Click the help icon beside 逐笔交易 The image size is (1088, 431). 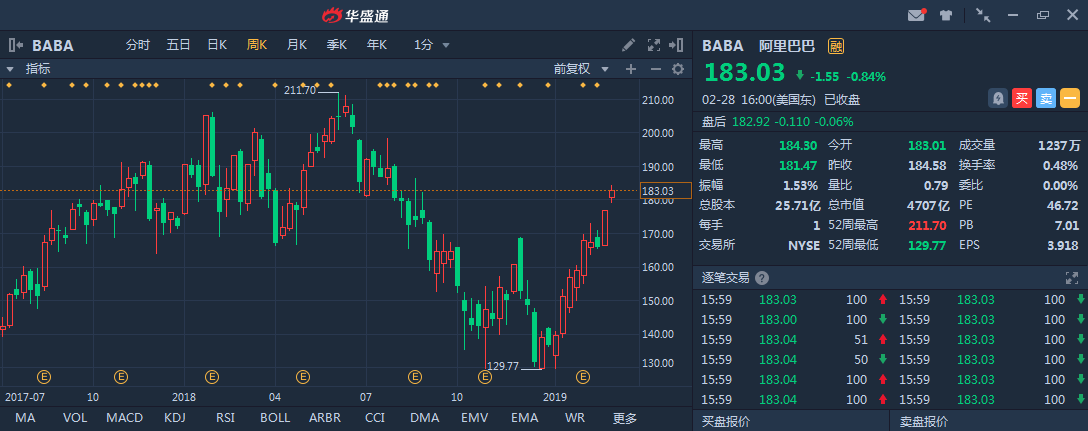762,278
